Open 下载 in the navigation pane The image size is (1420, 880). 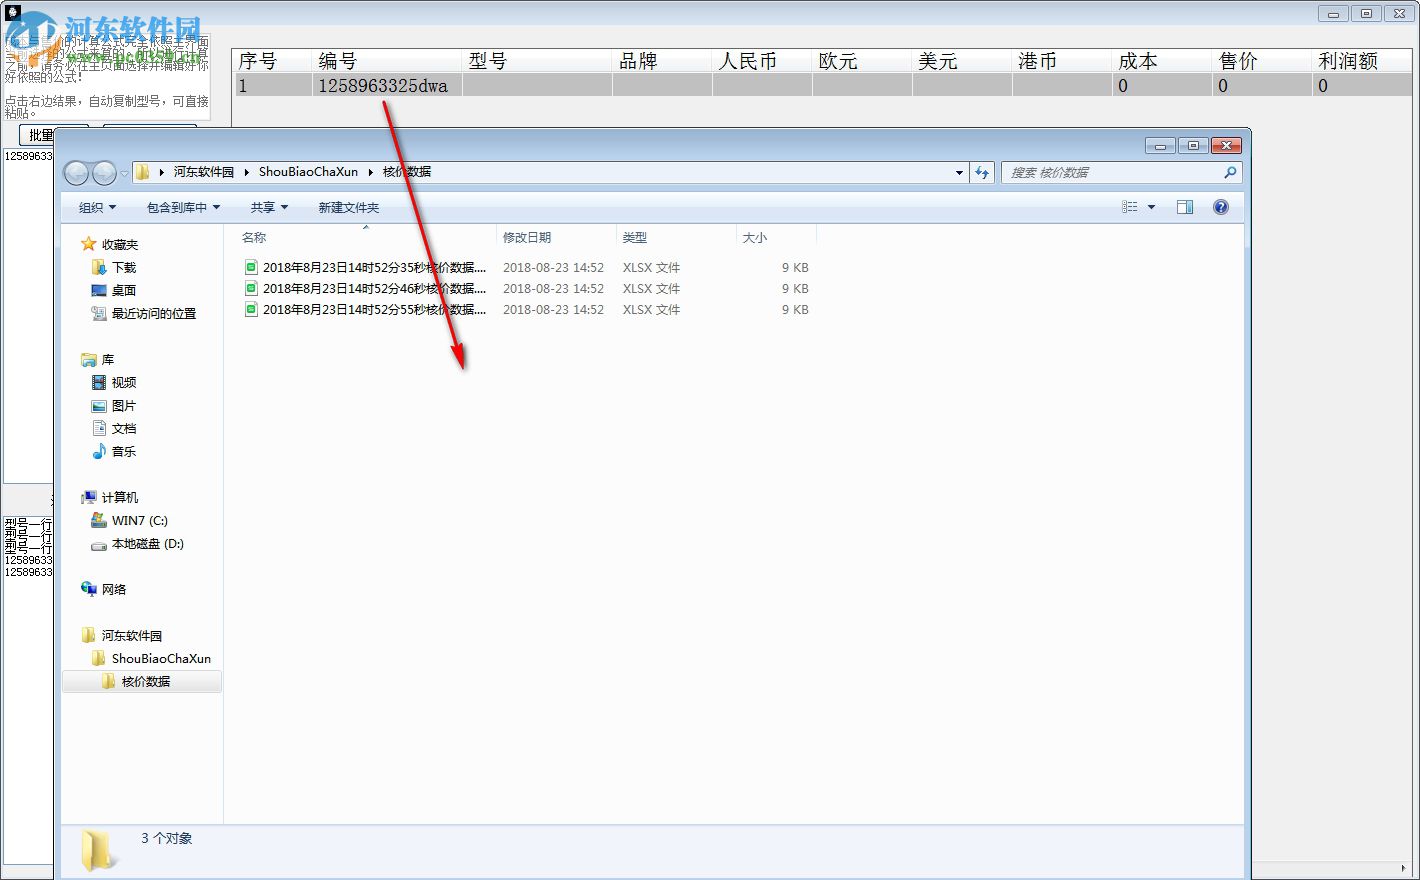point(124,267)
